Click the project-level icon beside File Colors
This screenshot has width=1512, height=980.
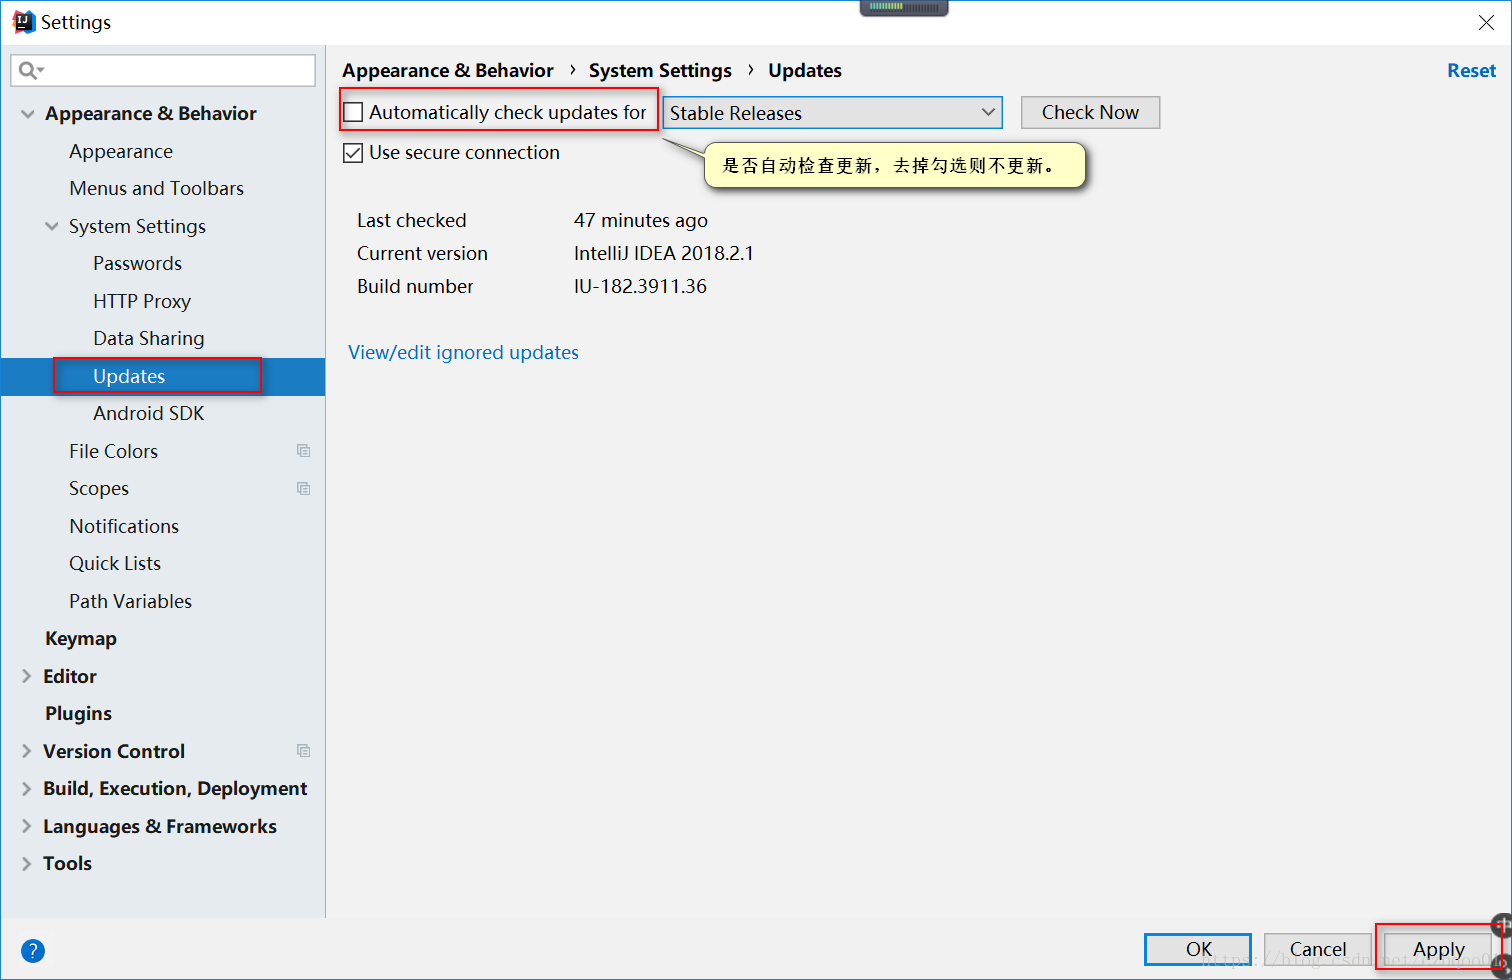pos(304,451)
